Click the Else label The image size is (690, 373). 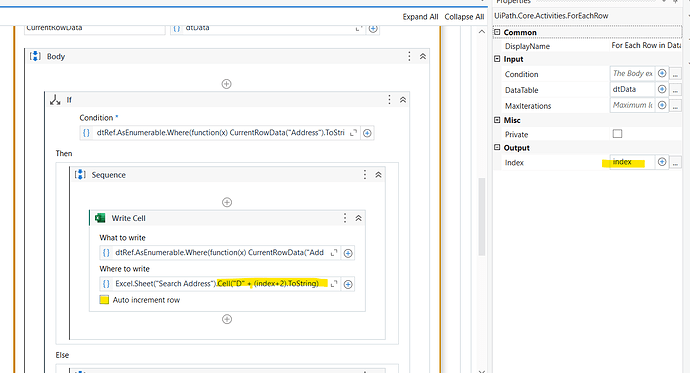[62, 355]
